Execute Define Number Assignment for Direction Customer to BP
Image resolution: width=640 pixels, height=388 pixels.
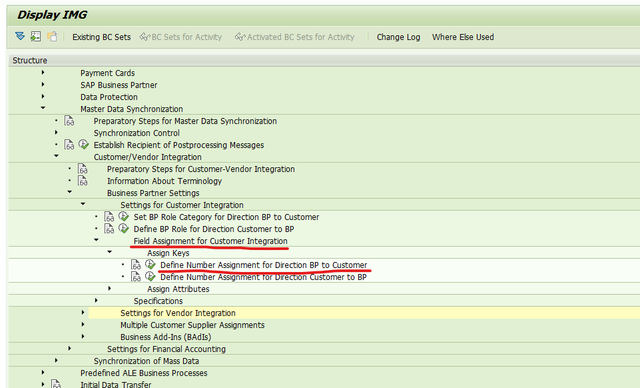pyautogui.click(x=150, y=276)
